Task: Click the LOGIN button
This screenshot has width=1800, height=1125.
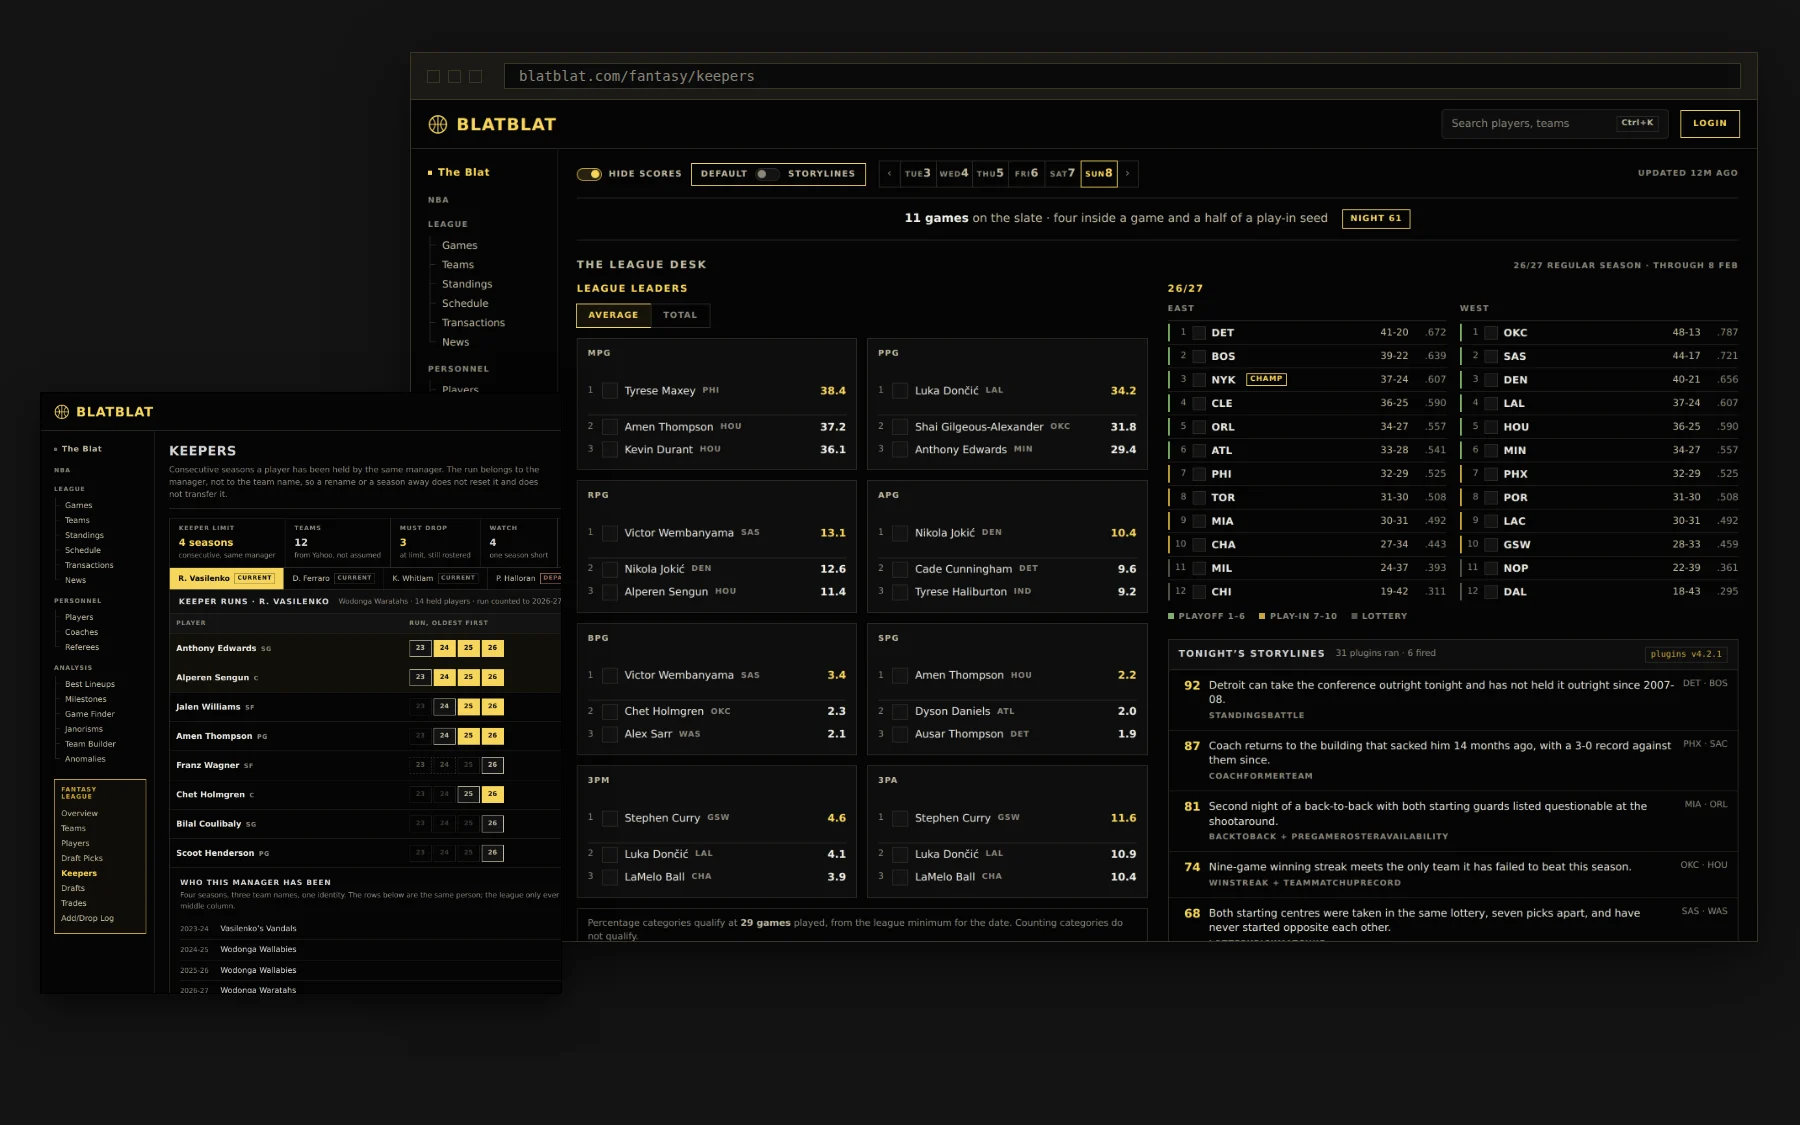Action: coord(1710,123)
